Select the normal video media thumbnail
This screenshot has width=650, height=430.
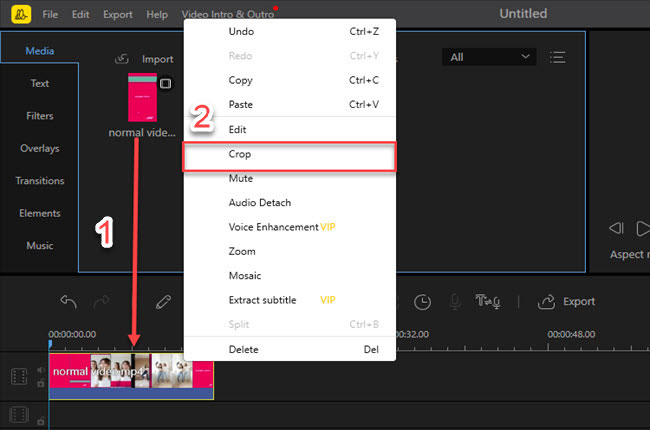click(142, 97)
